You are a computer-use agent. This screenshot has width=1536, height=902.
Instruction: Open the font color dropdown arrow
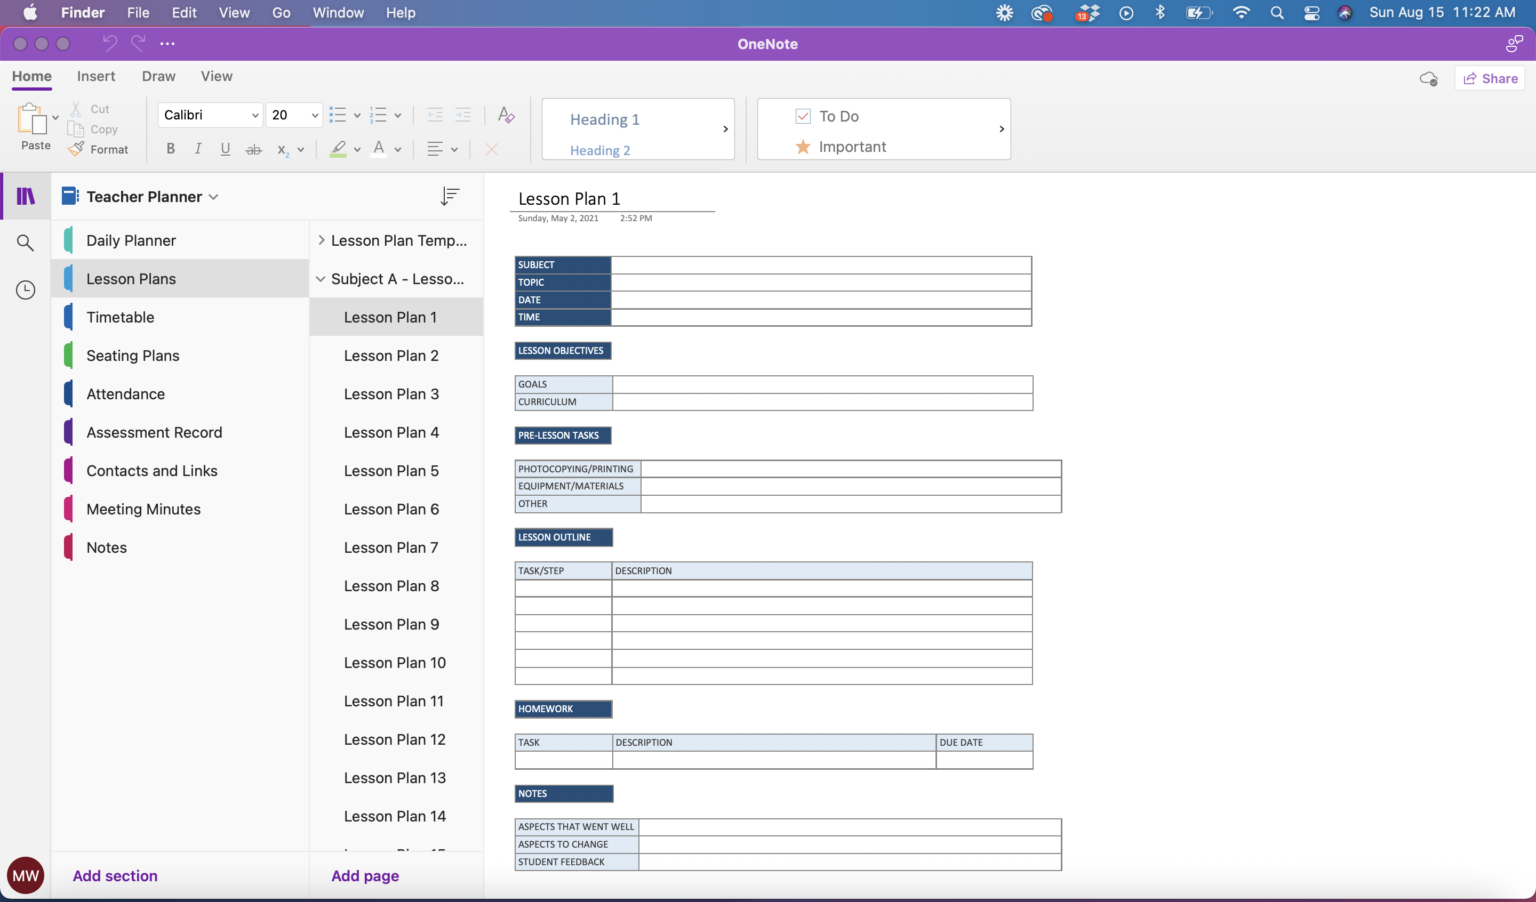pyautogui.click(x=398, y=149)
